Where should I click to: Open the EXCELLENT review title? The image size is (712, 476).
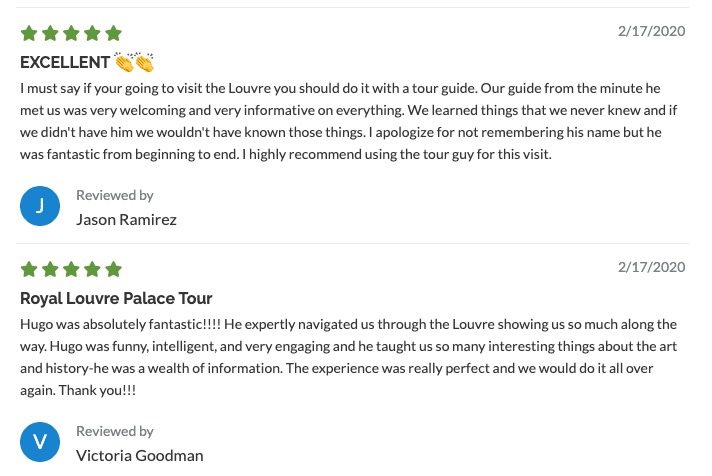pyautogui.click(x=66, y=62)
